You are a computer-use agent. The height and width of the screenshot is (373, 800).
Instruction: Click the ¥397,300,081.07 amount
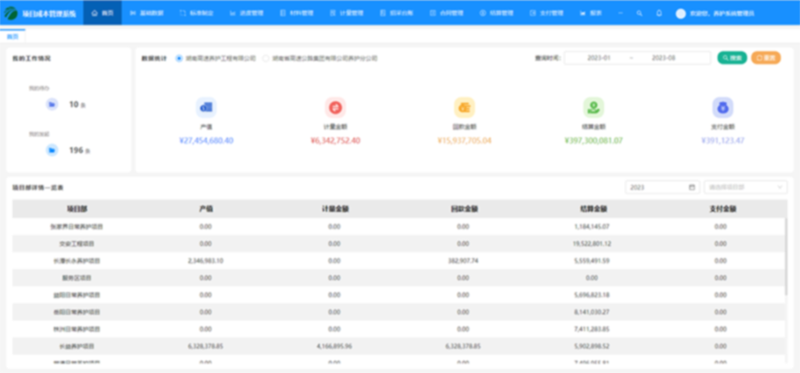click(x=593, y=140)
